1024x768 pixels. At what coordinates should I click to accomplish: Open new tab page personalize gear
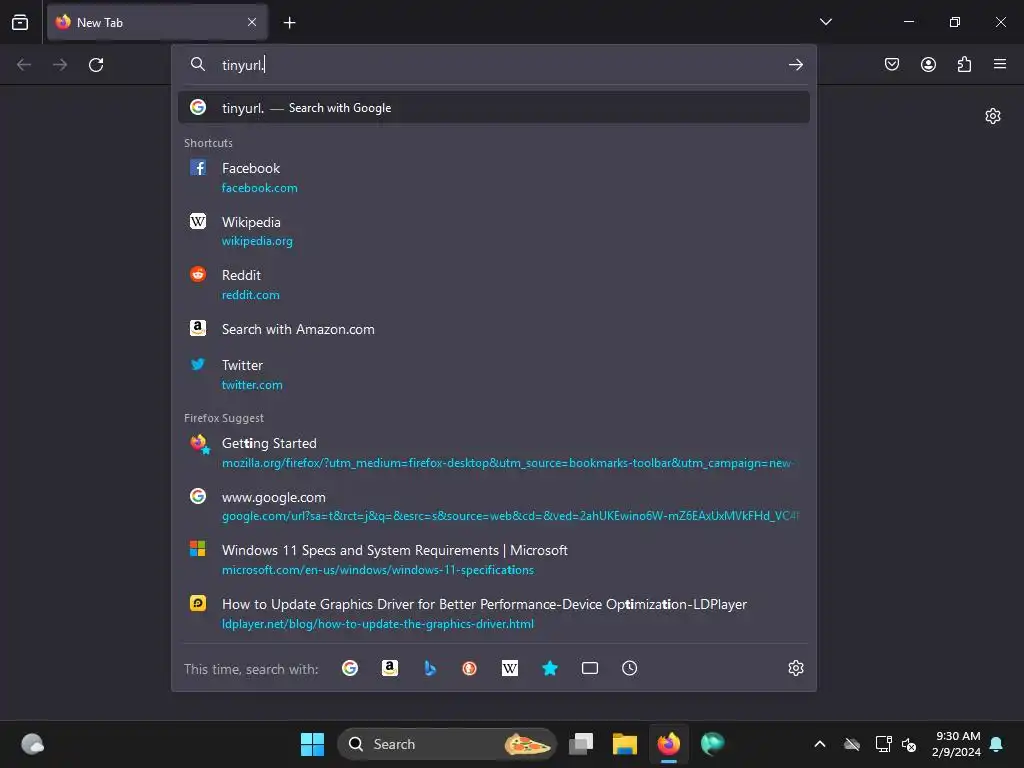pos(993,116)
